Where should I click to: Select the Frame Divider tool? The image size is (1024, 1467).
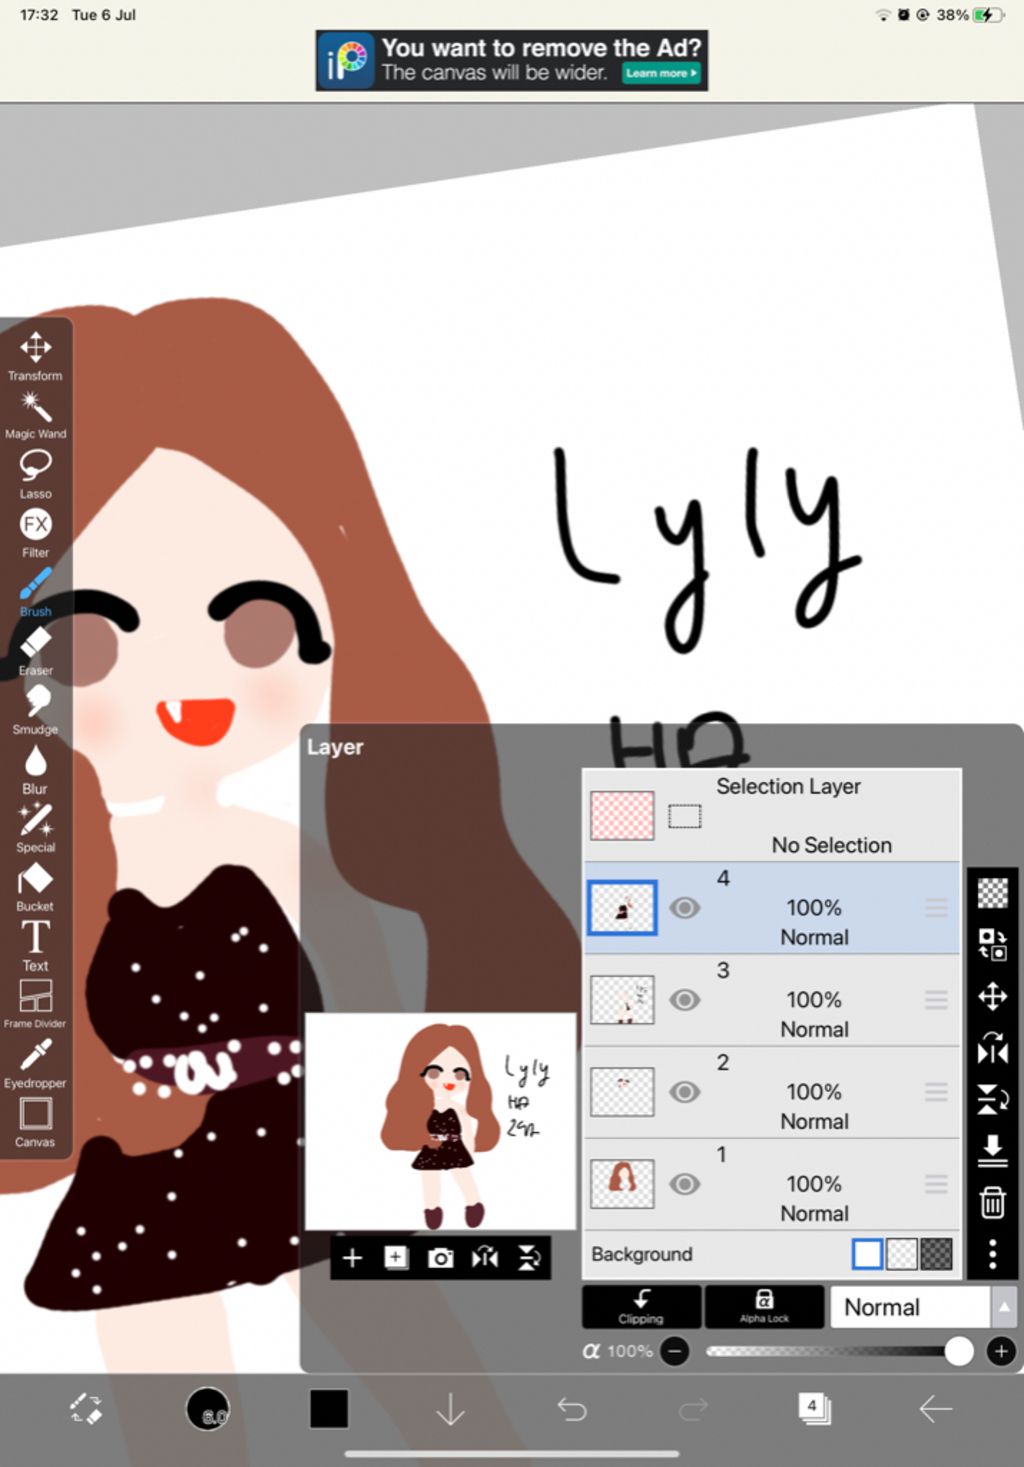(35, 1004)
